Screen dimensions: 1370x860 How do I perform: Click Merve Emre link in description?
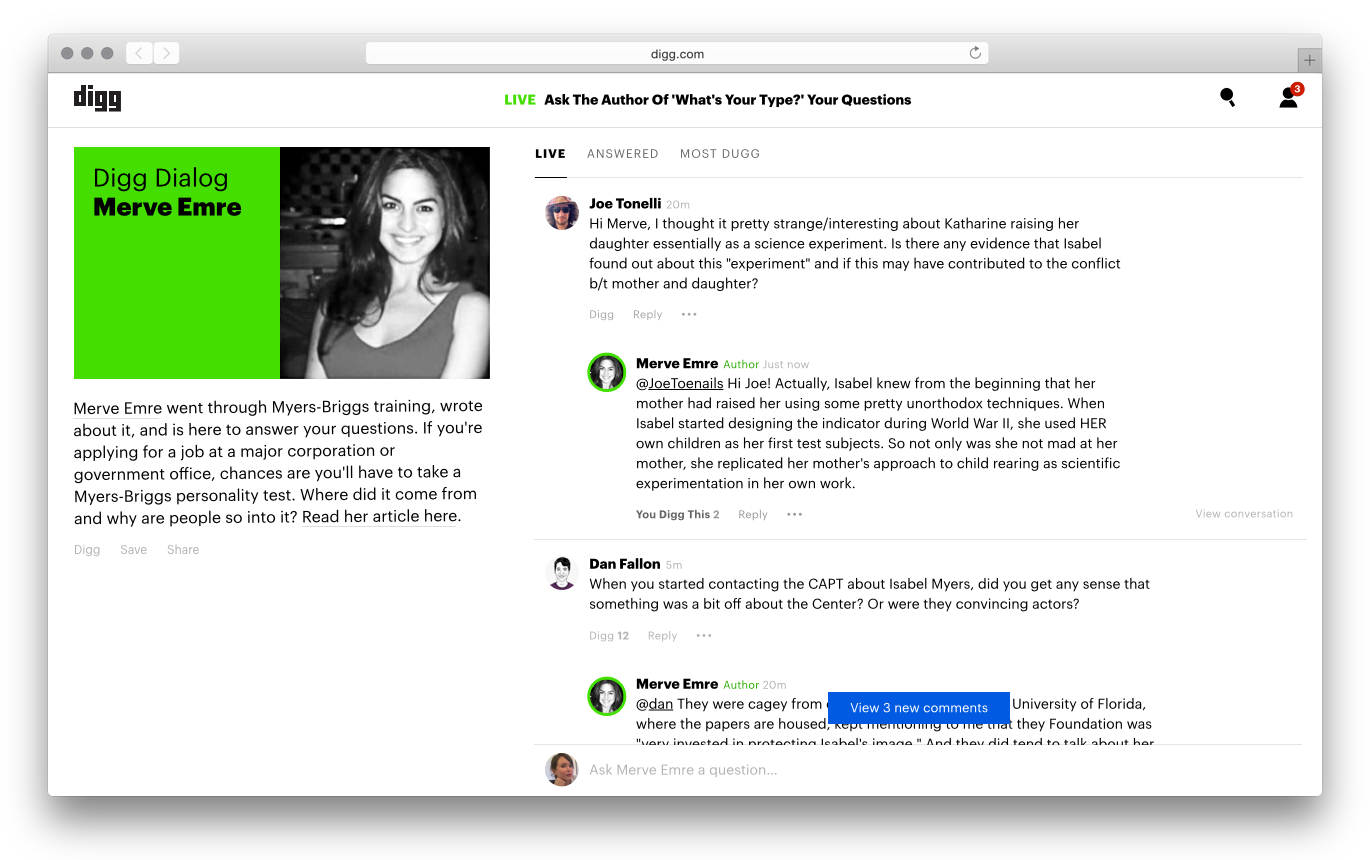118,407
